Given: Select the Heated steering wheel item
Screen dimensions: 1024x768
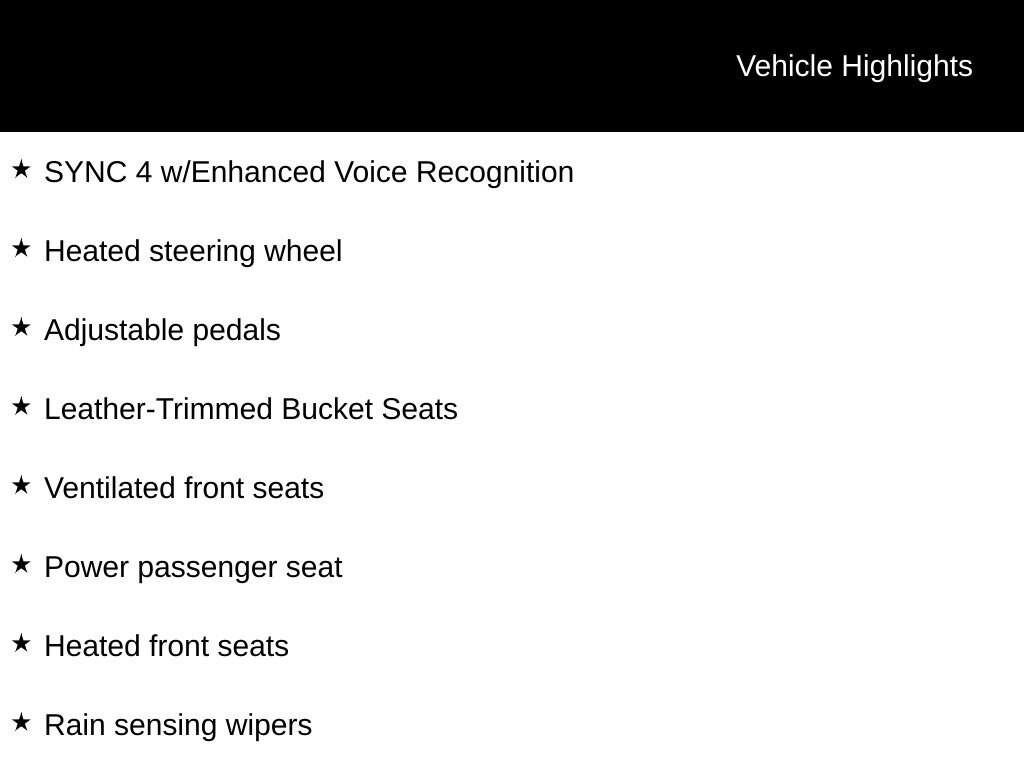Looking at the screenshot, I should tap(193, 251).
